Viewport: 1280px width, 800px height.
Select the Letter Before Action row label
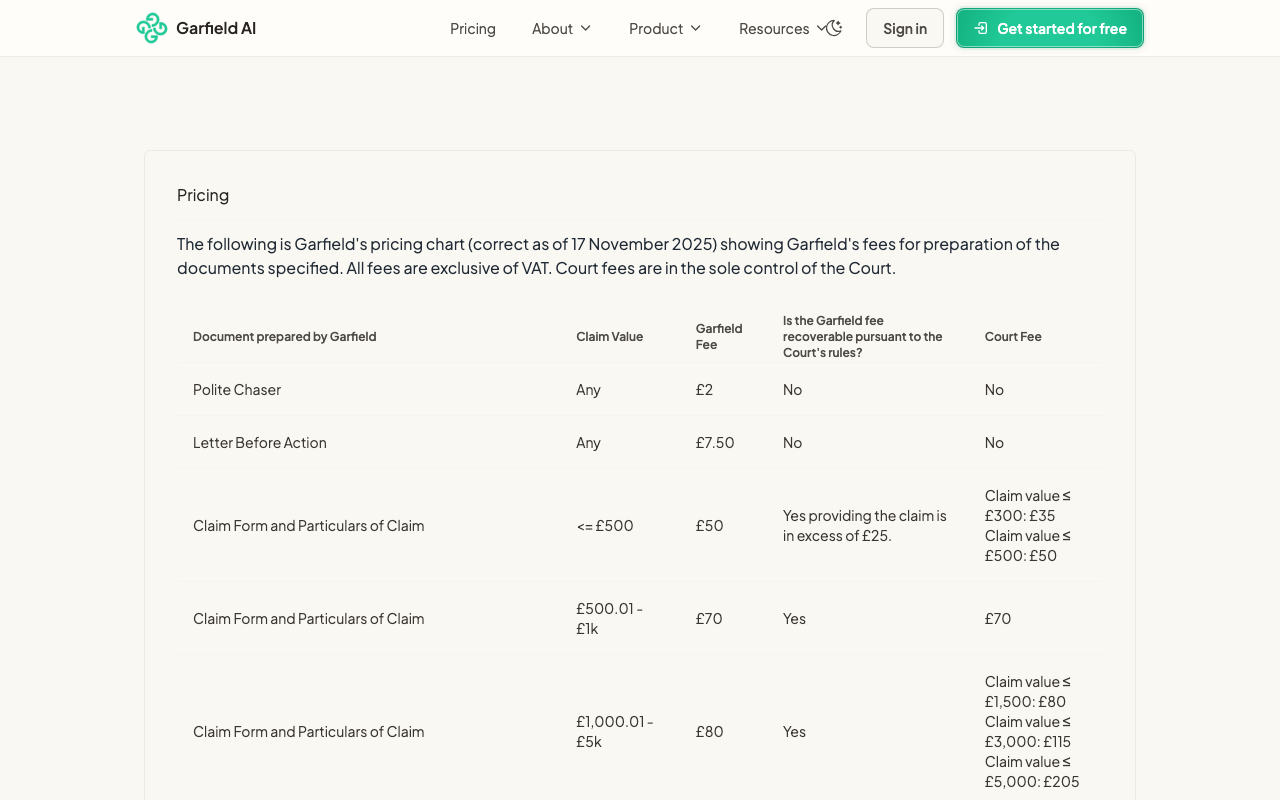(x=260, y=443)
